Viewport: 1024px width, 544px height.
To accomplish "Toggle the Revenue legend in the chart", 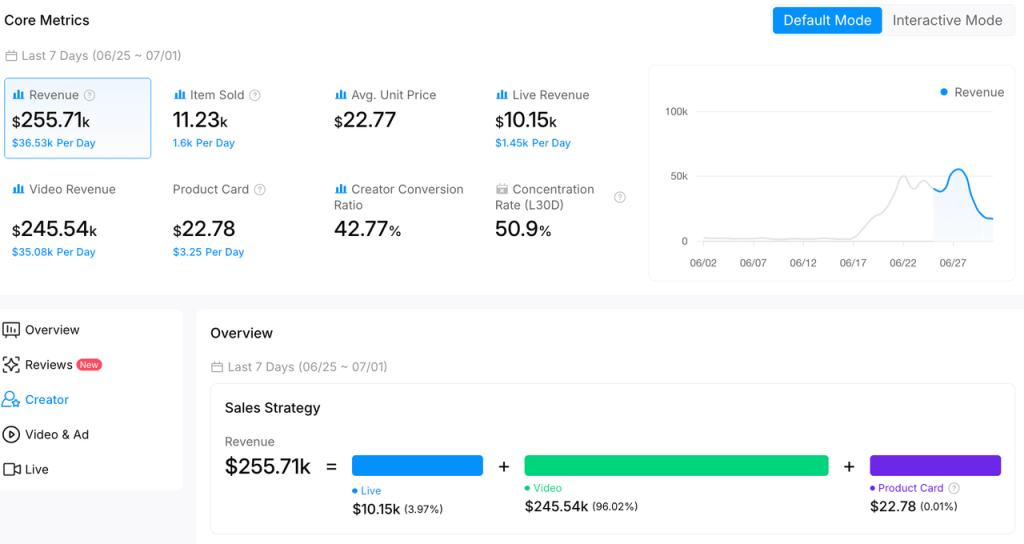I will (972, 93).
